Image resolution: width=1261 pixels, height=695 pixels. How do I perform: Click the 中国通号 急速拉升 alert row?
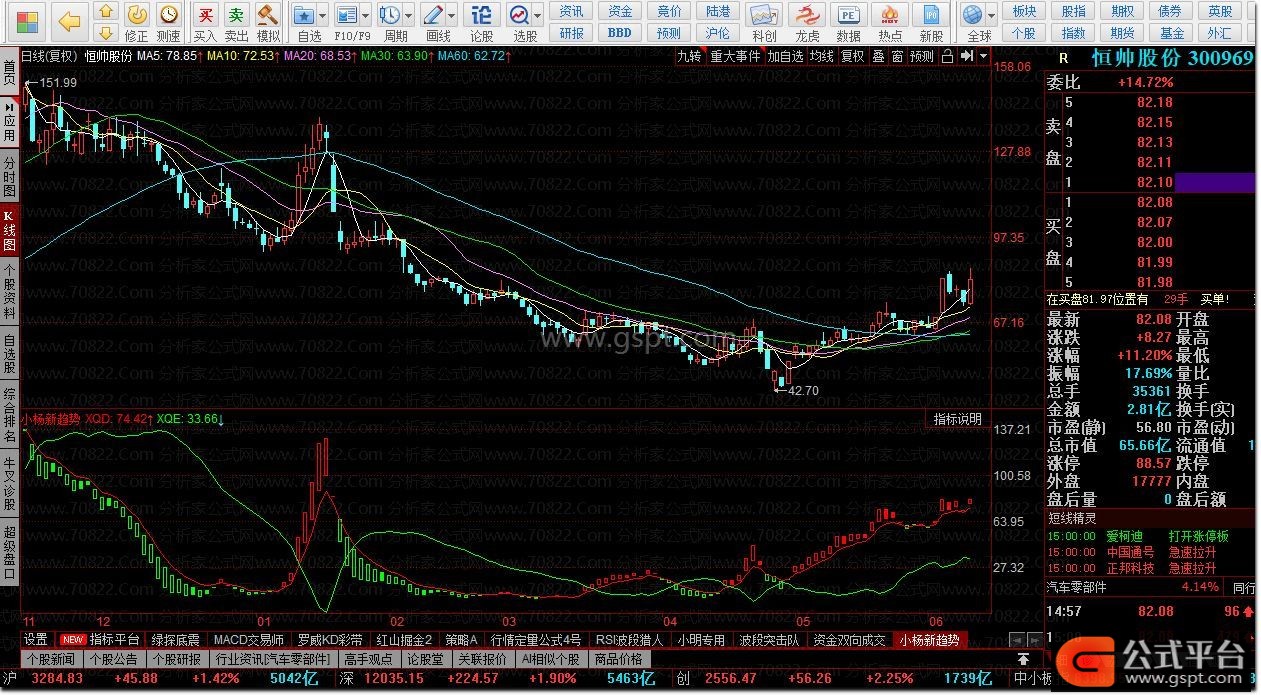tap(1149, 552)
